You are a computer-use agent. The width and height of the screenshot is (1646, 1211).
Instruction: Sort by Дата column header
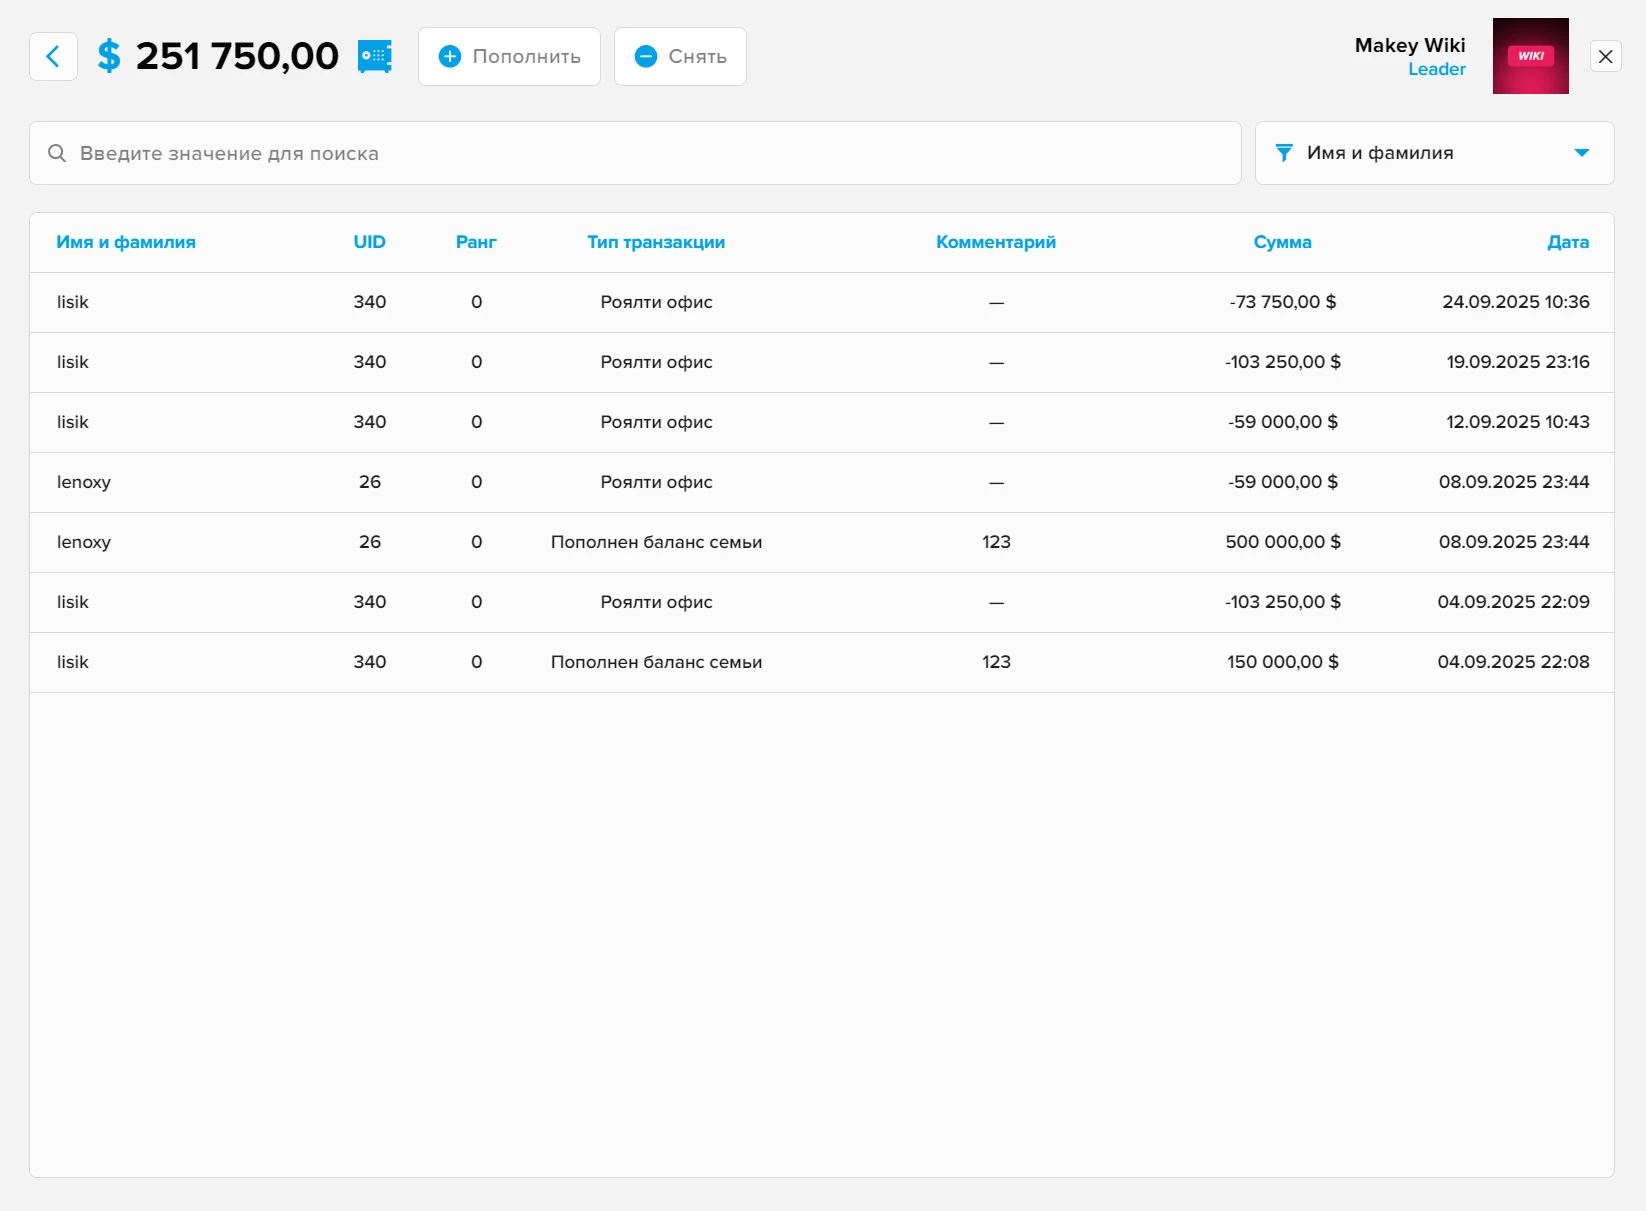coord(1567,242)
